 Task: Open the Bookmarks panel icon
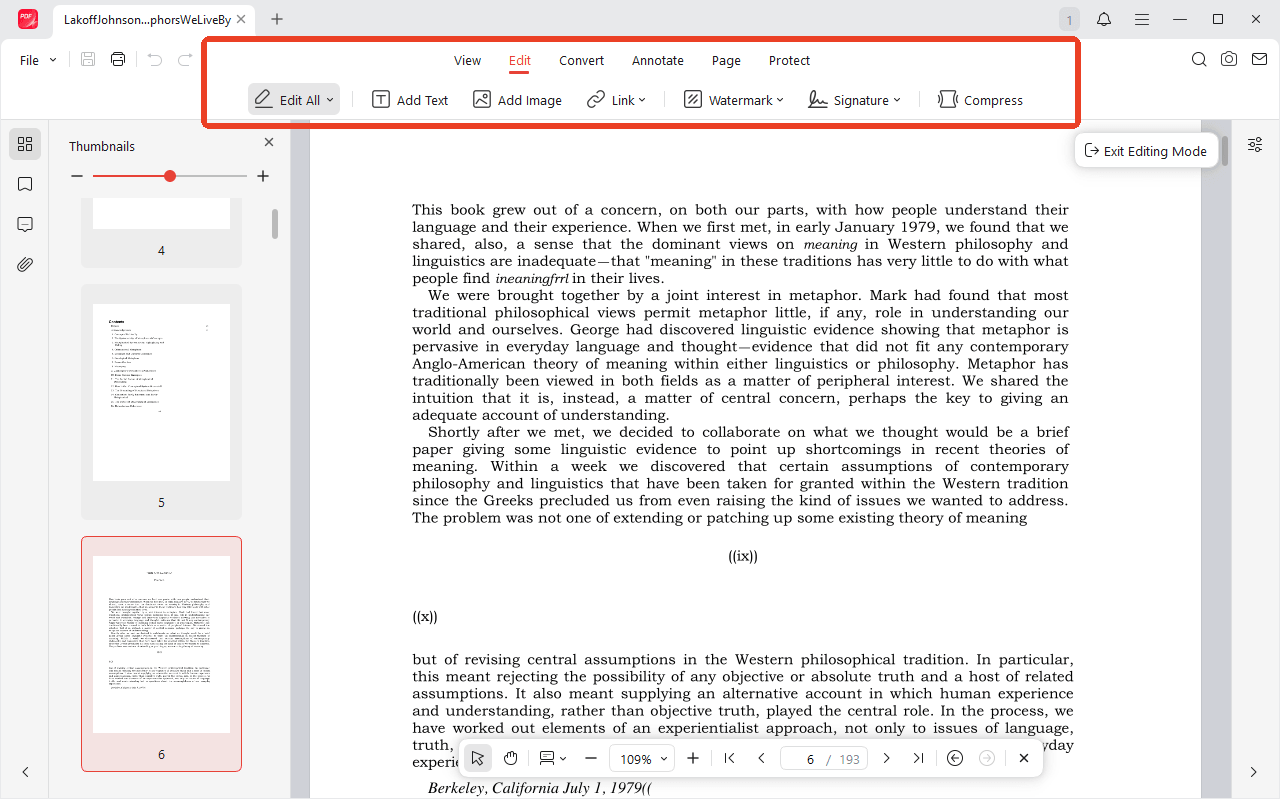(x=25, y=184)
